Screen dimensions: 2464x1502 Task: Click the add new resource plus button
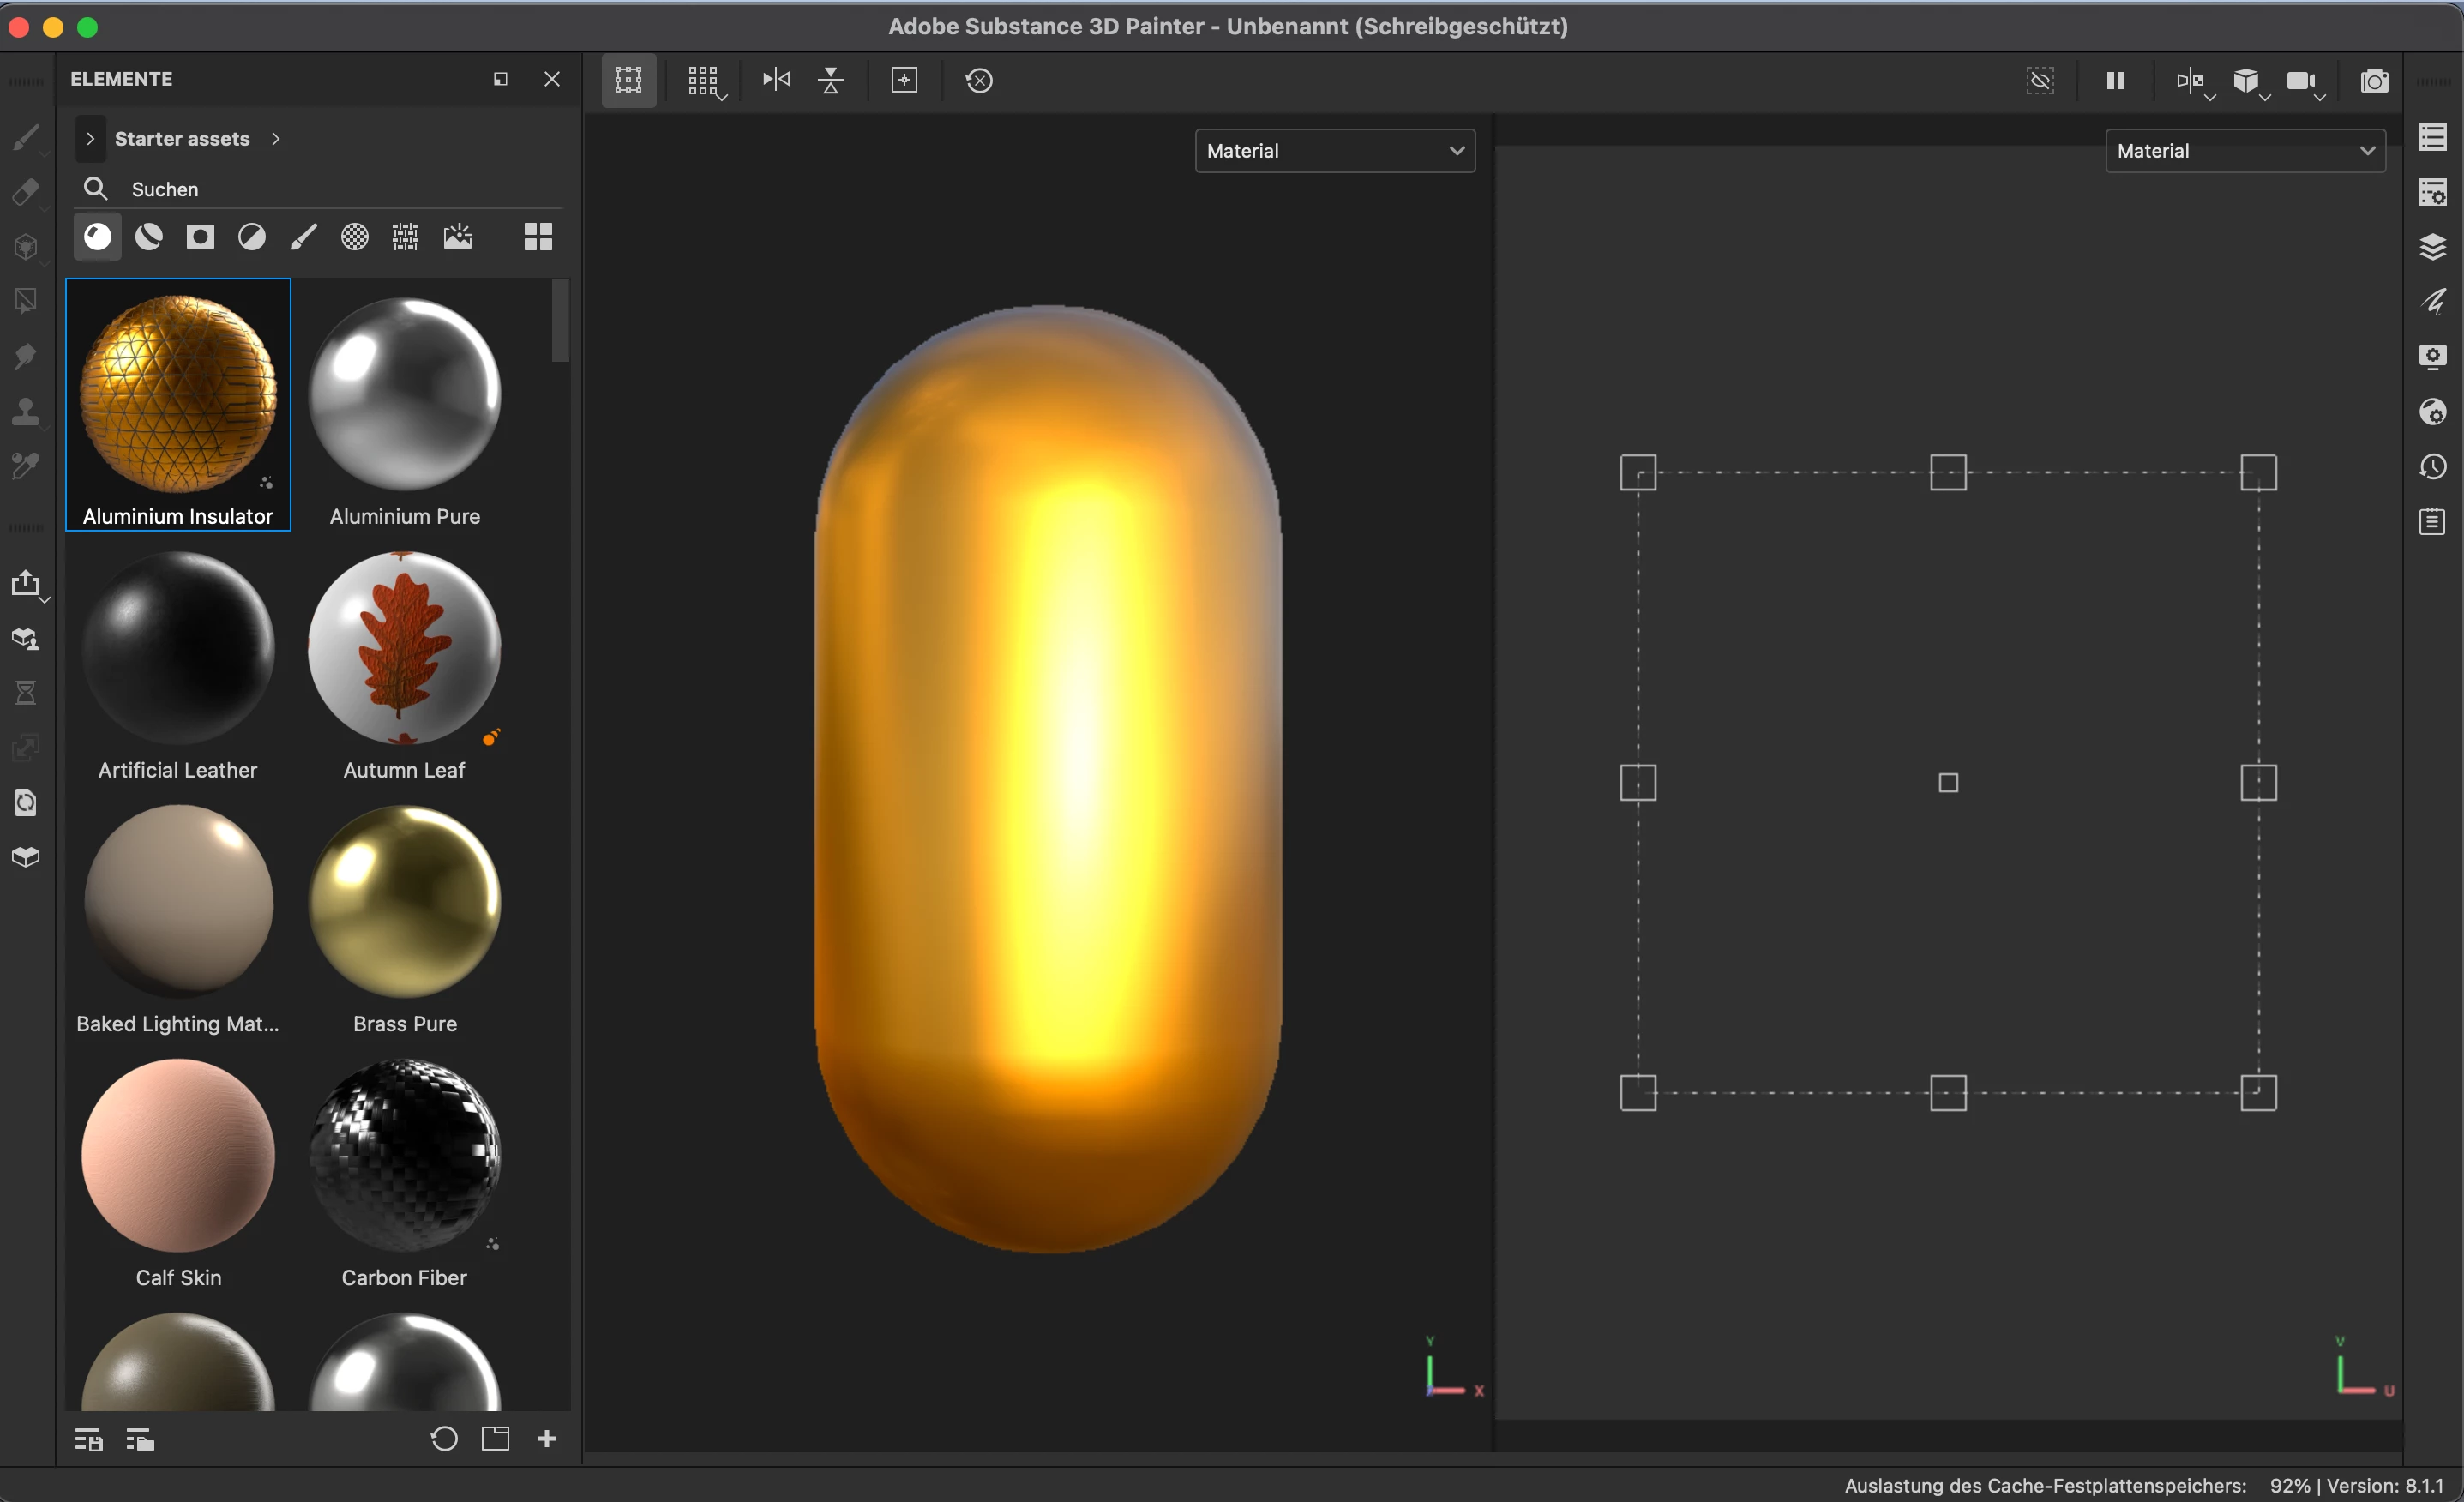tap(547, 1438)
